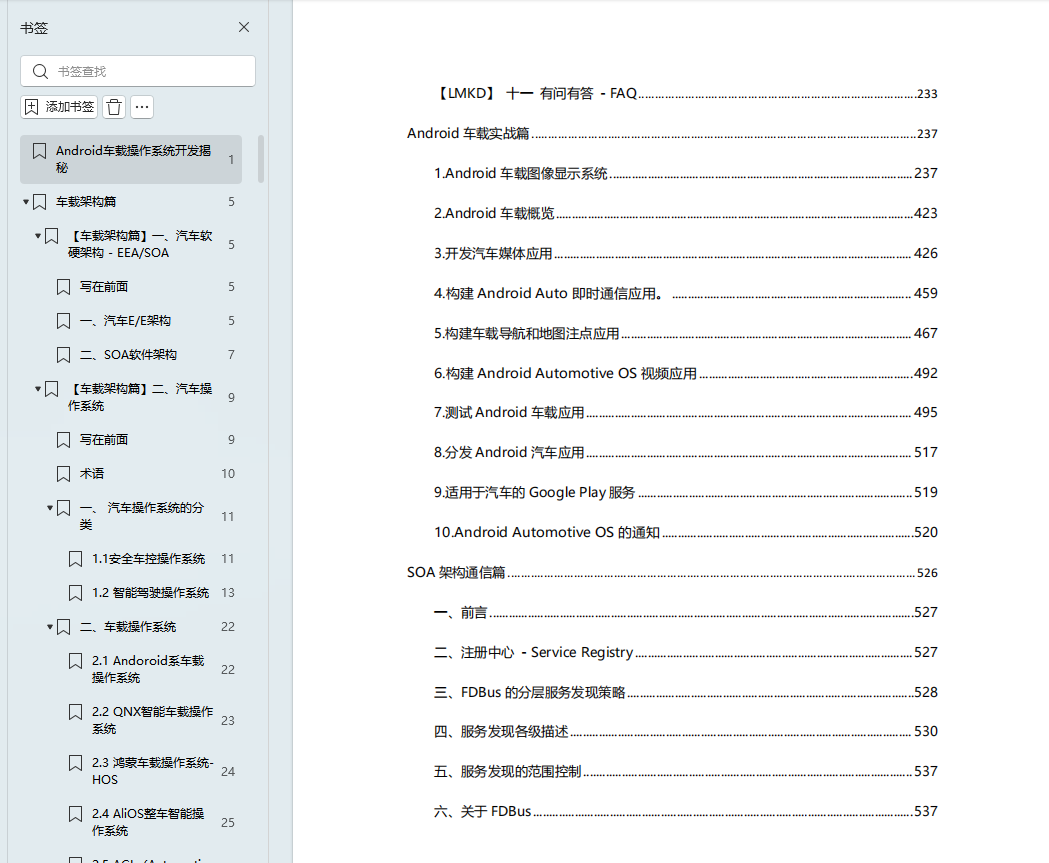Click TOC entry 10.Android Automotive OS 的通知
1049x863 pixels.
(686, 533)
